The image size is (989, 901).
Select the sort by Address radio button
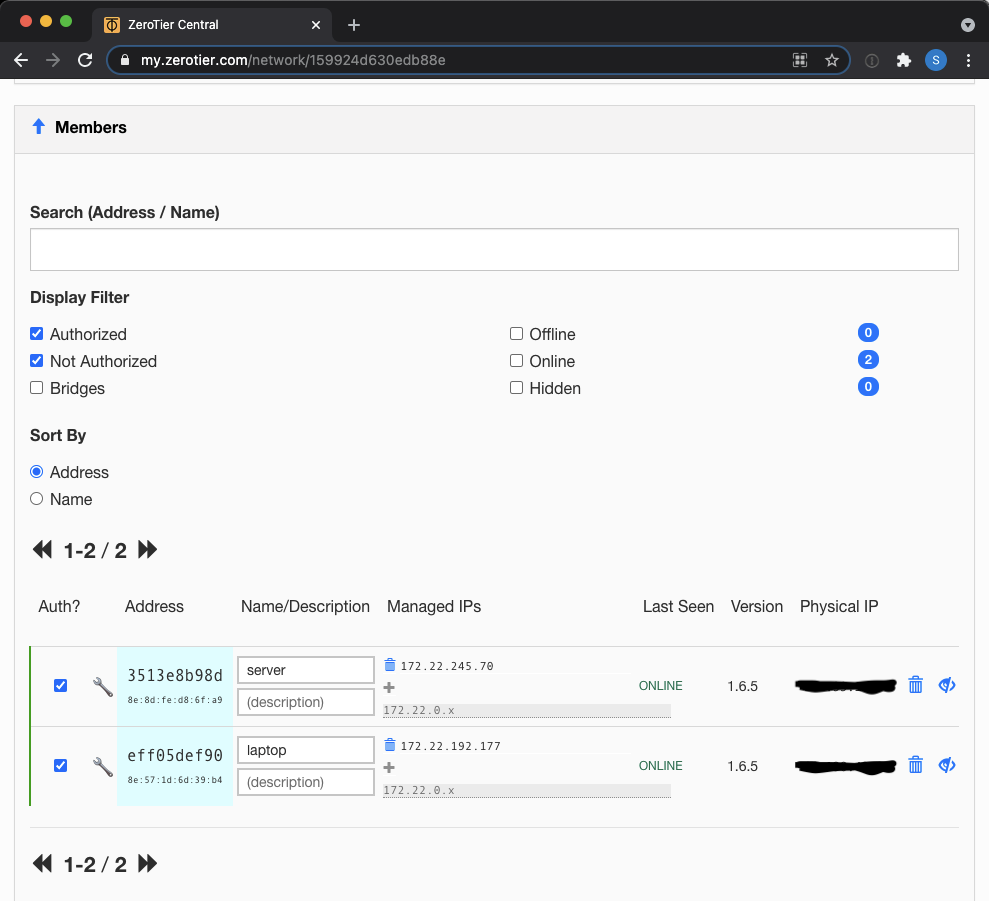tap(37, 471)
